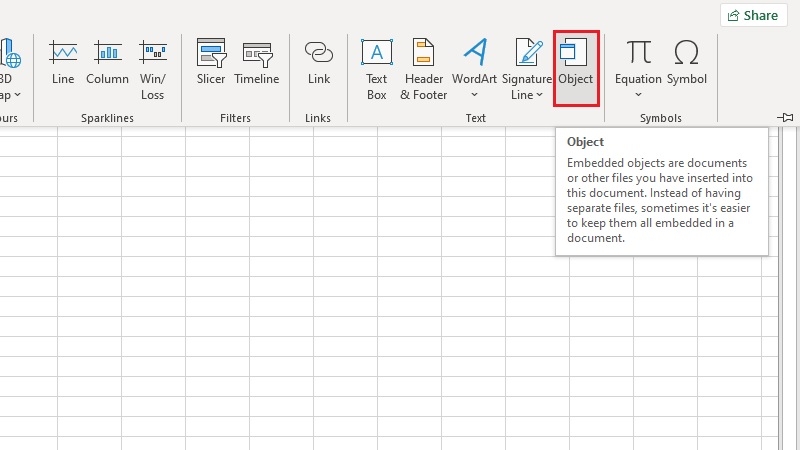Expand the WordArt styles dropdown
This screenshot has height=450, width=800.
point(474,95)
